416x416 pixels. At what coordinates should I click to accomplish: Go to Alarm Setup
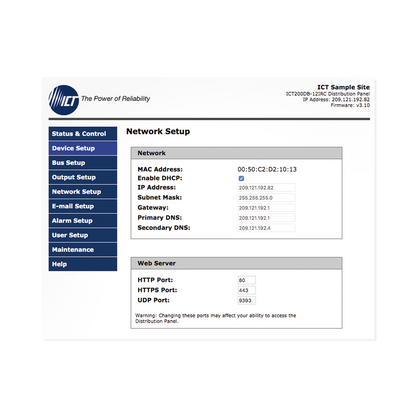coord(83,221)
